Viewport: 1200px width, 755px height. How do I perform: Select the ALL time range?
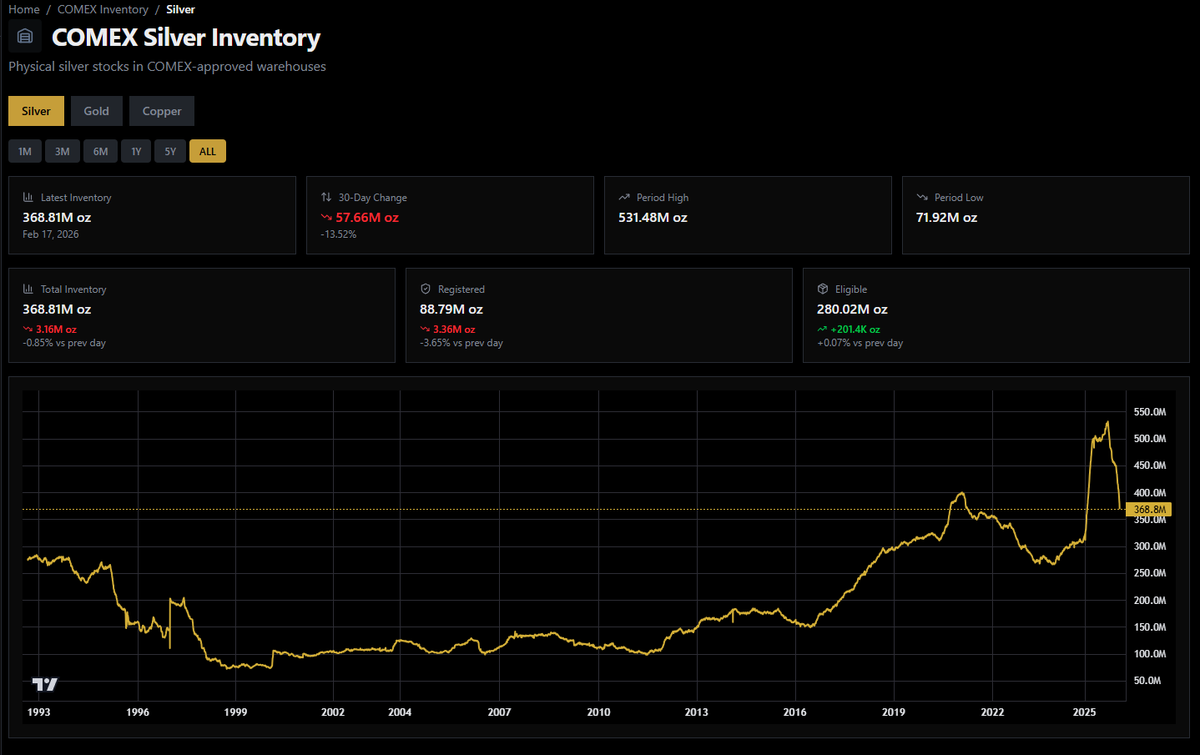click(x=207, y=151)
